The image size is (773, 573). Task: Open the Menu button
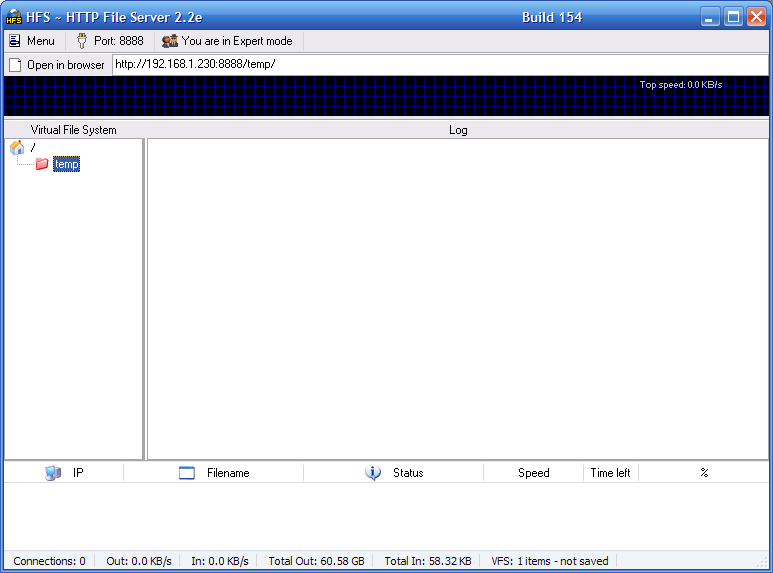pyautogui.click(x=32, y=41)
